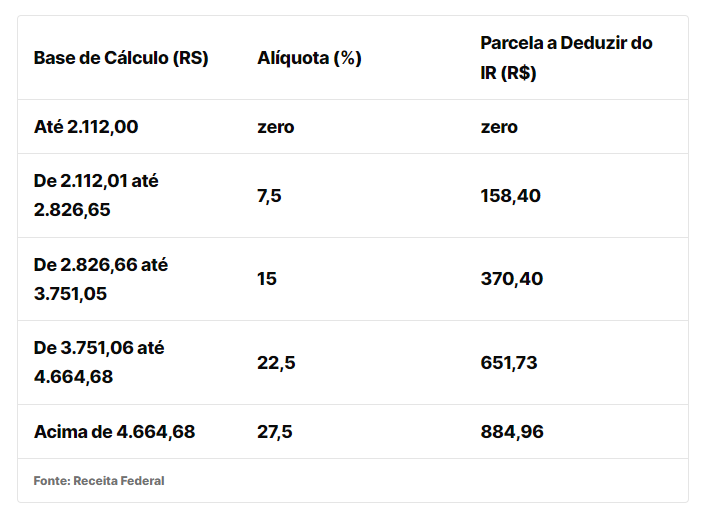Screen dimensions: 701x513
Task: Select the 158,40 deduction value
Action: pos(510,196)
